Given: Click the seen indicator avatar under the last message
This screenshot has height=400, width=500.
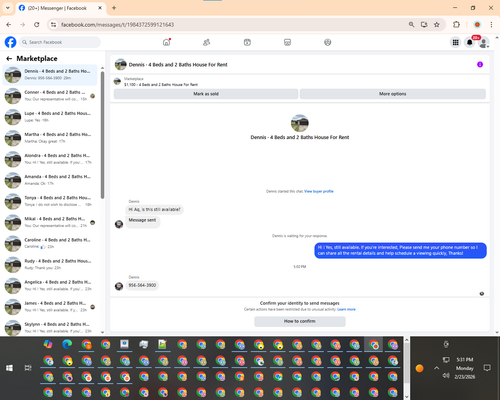Looking at the screenshot, I should click(482, 294).
